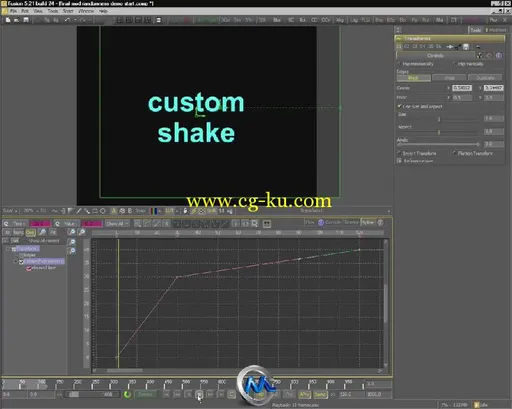Switch to the Timeline tab
The width and height of the screenshot is (512, 409).
[x=351, y=222]
